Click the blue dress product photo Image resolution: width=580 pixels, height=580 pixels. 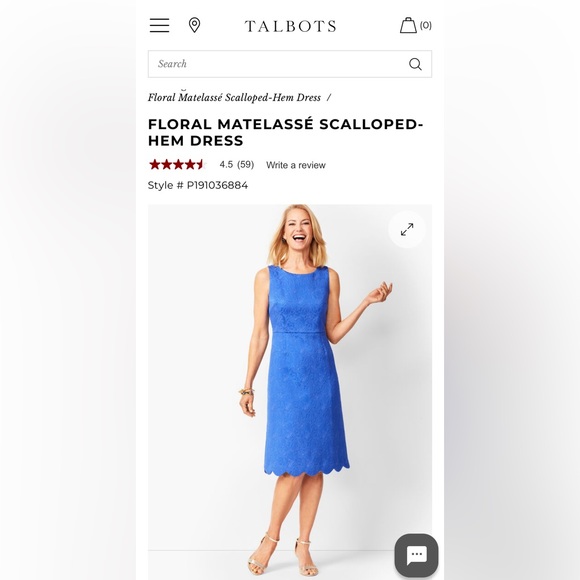[x=290, y=392]
